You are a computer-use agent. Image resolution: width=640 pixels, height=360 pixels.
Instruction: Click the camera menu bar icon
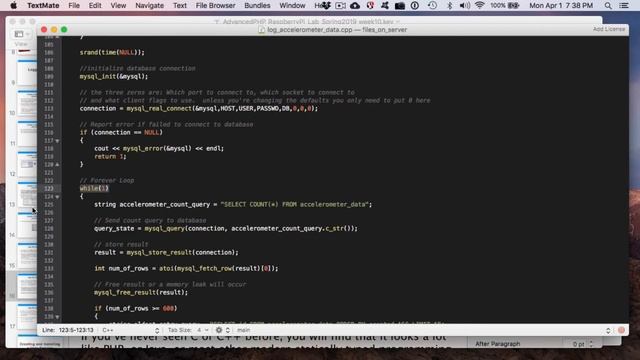[x=400, y=6]
